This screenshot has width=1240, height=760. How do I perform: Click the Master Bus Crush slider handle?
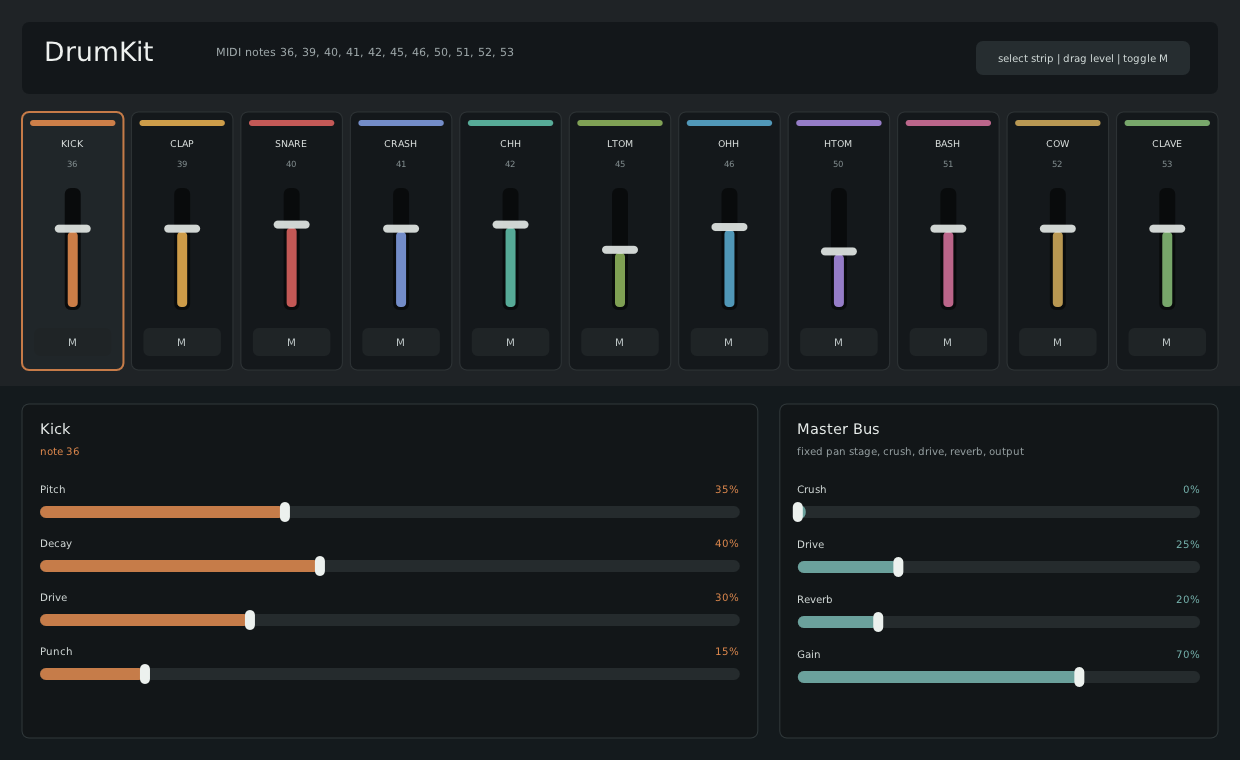coord(798,512)
